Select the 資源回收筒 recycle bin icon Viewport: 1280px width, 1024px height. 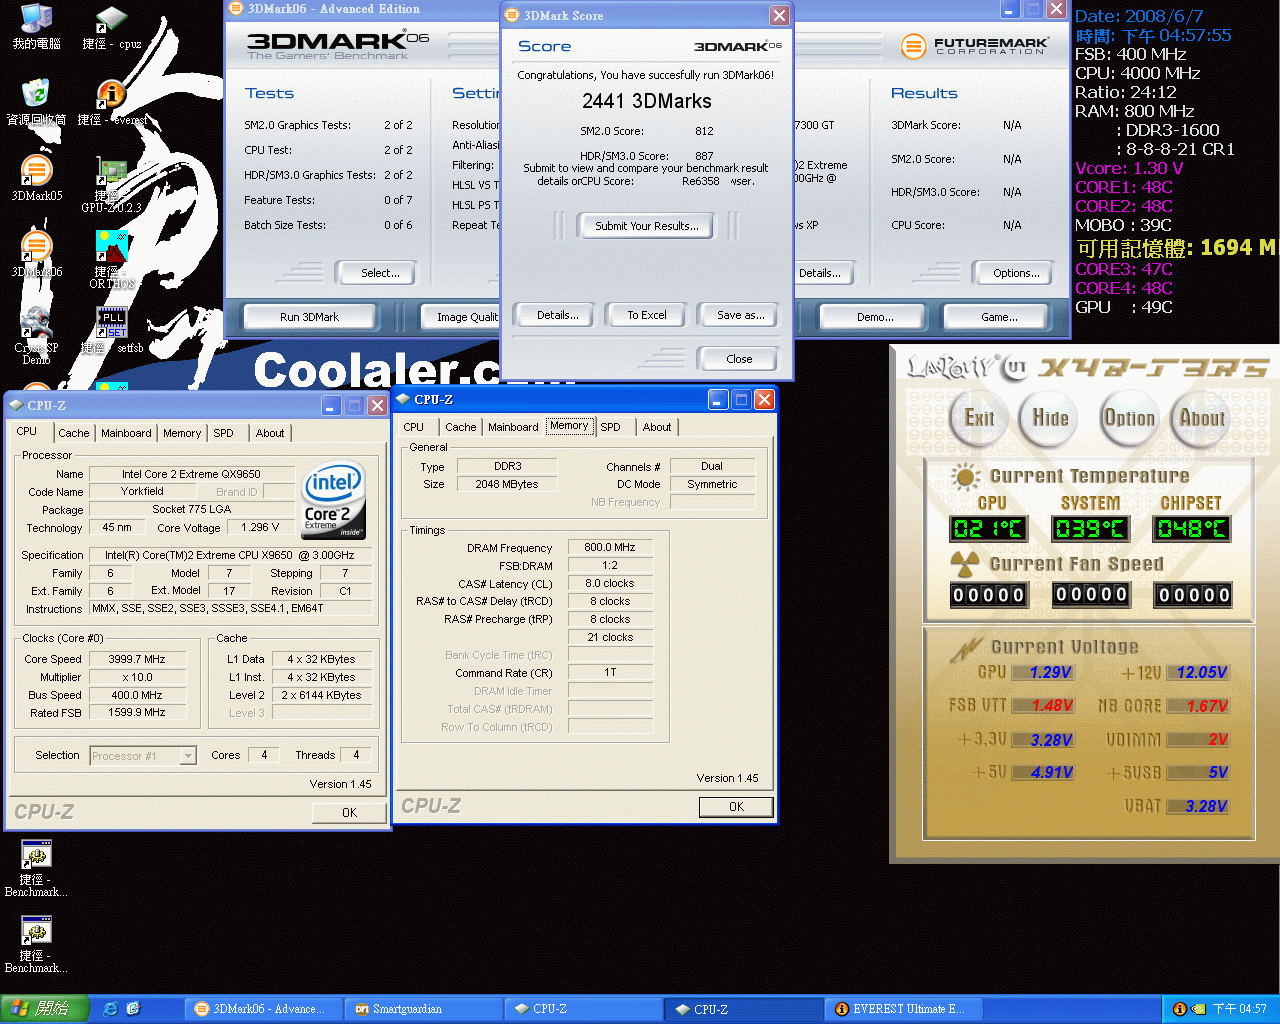36,102
